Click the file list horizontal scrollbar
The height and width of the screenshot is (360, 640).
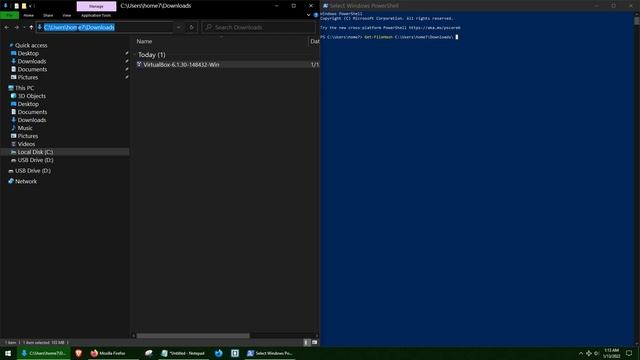193,336
